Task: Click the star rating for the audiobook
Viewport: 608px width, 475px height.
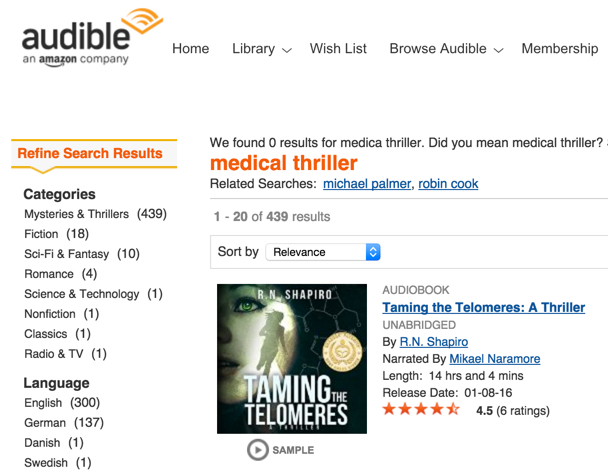Action: (421, 410)
